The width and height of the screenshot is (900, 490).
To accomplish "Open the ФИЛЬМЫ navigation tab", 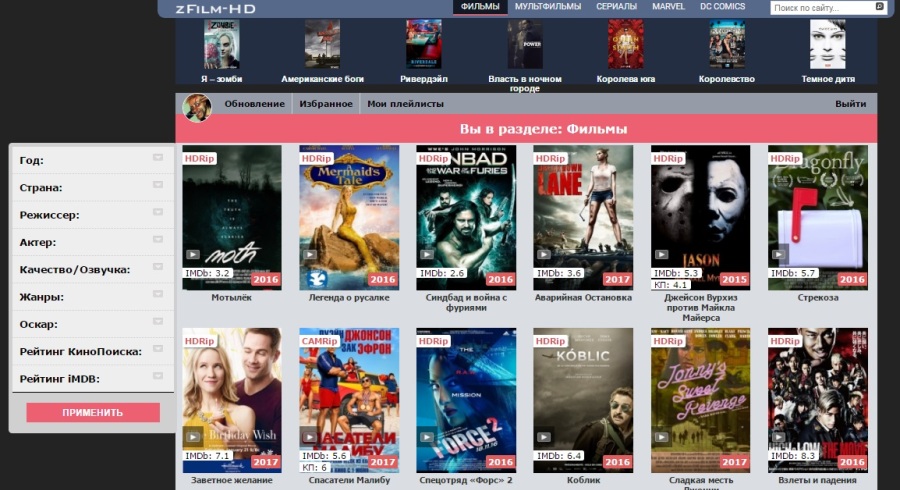I will 480,7.
